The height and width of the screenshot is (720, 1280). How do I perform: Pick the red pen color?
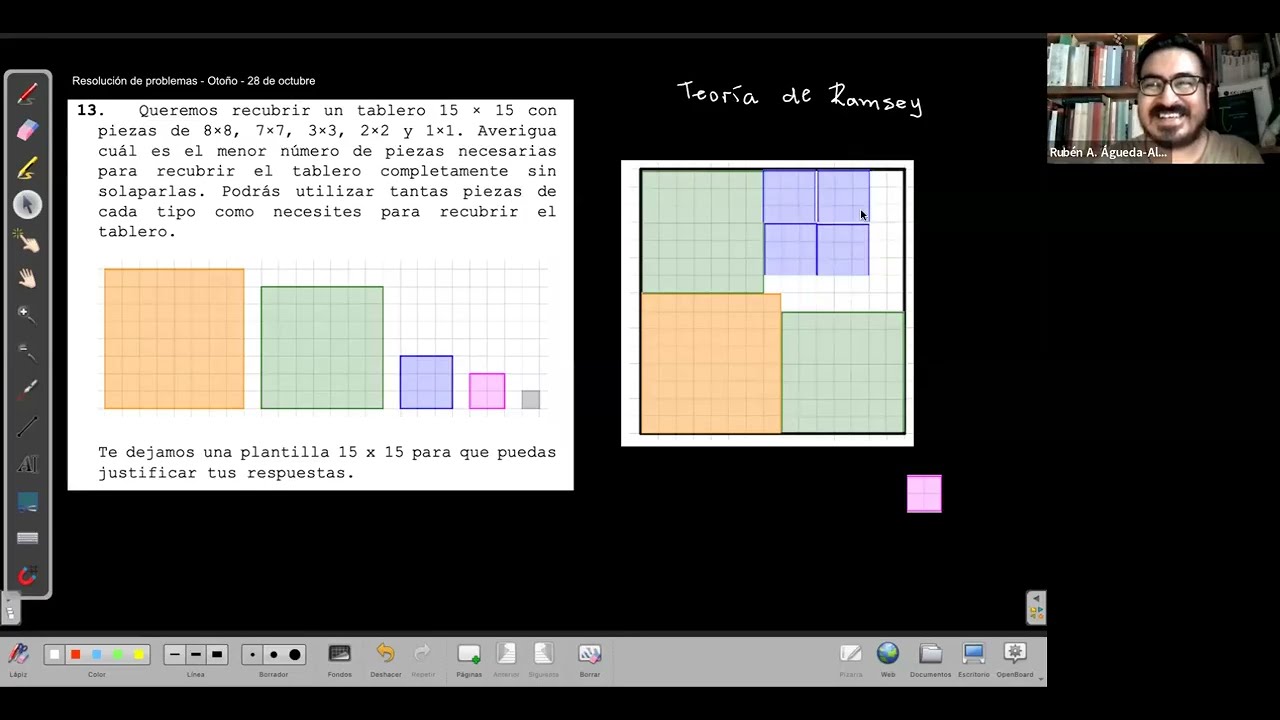tap(75, 655)
